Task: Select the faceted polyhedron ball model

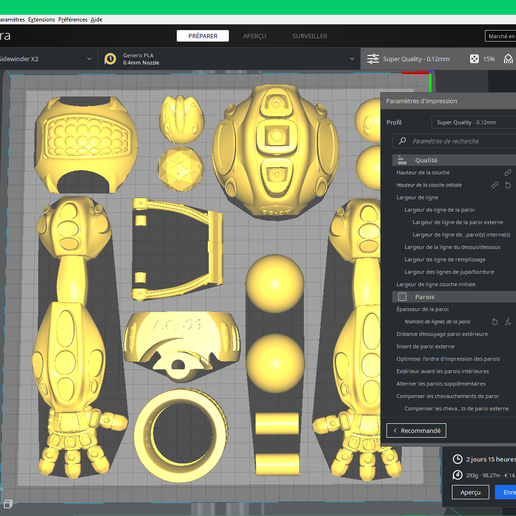Action: point(181,169)
